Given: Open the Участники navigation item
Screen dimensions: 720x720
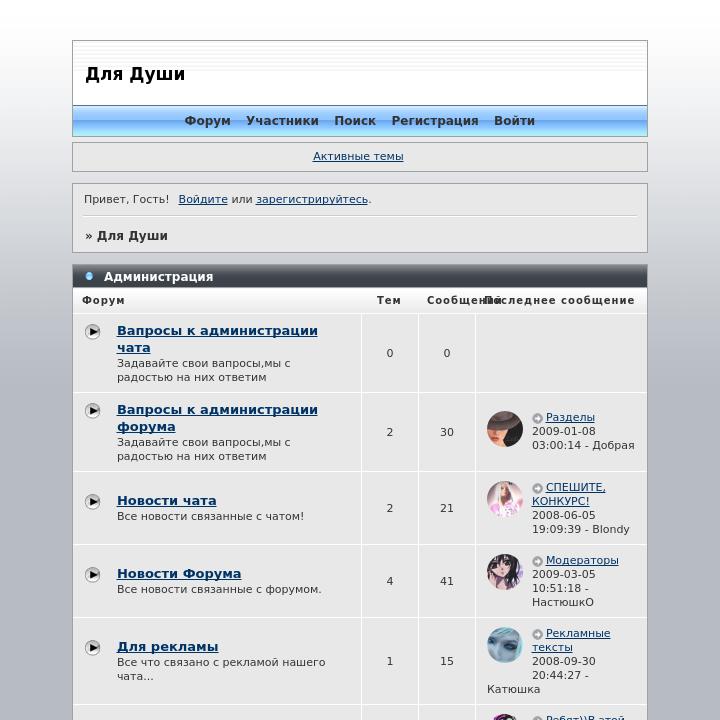Looking at the screenshot, I should point(282,121).
